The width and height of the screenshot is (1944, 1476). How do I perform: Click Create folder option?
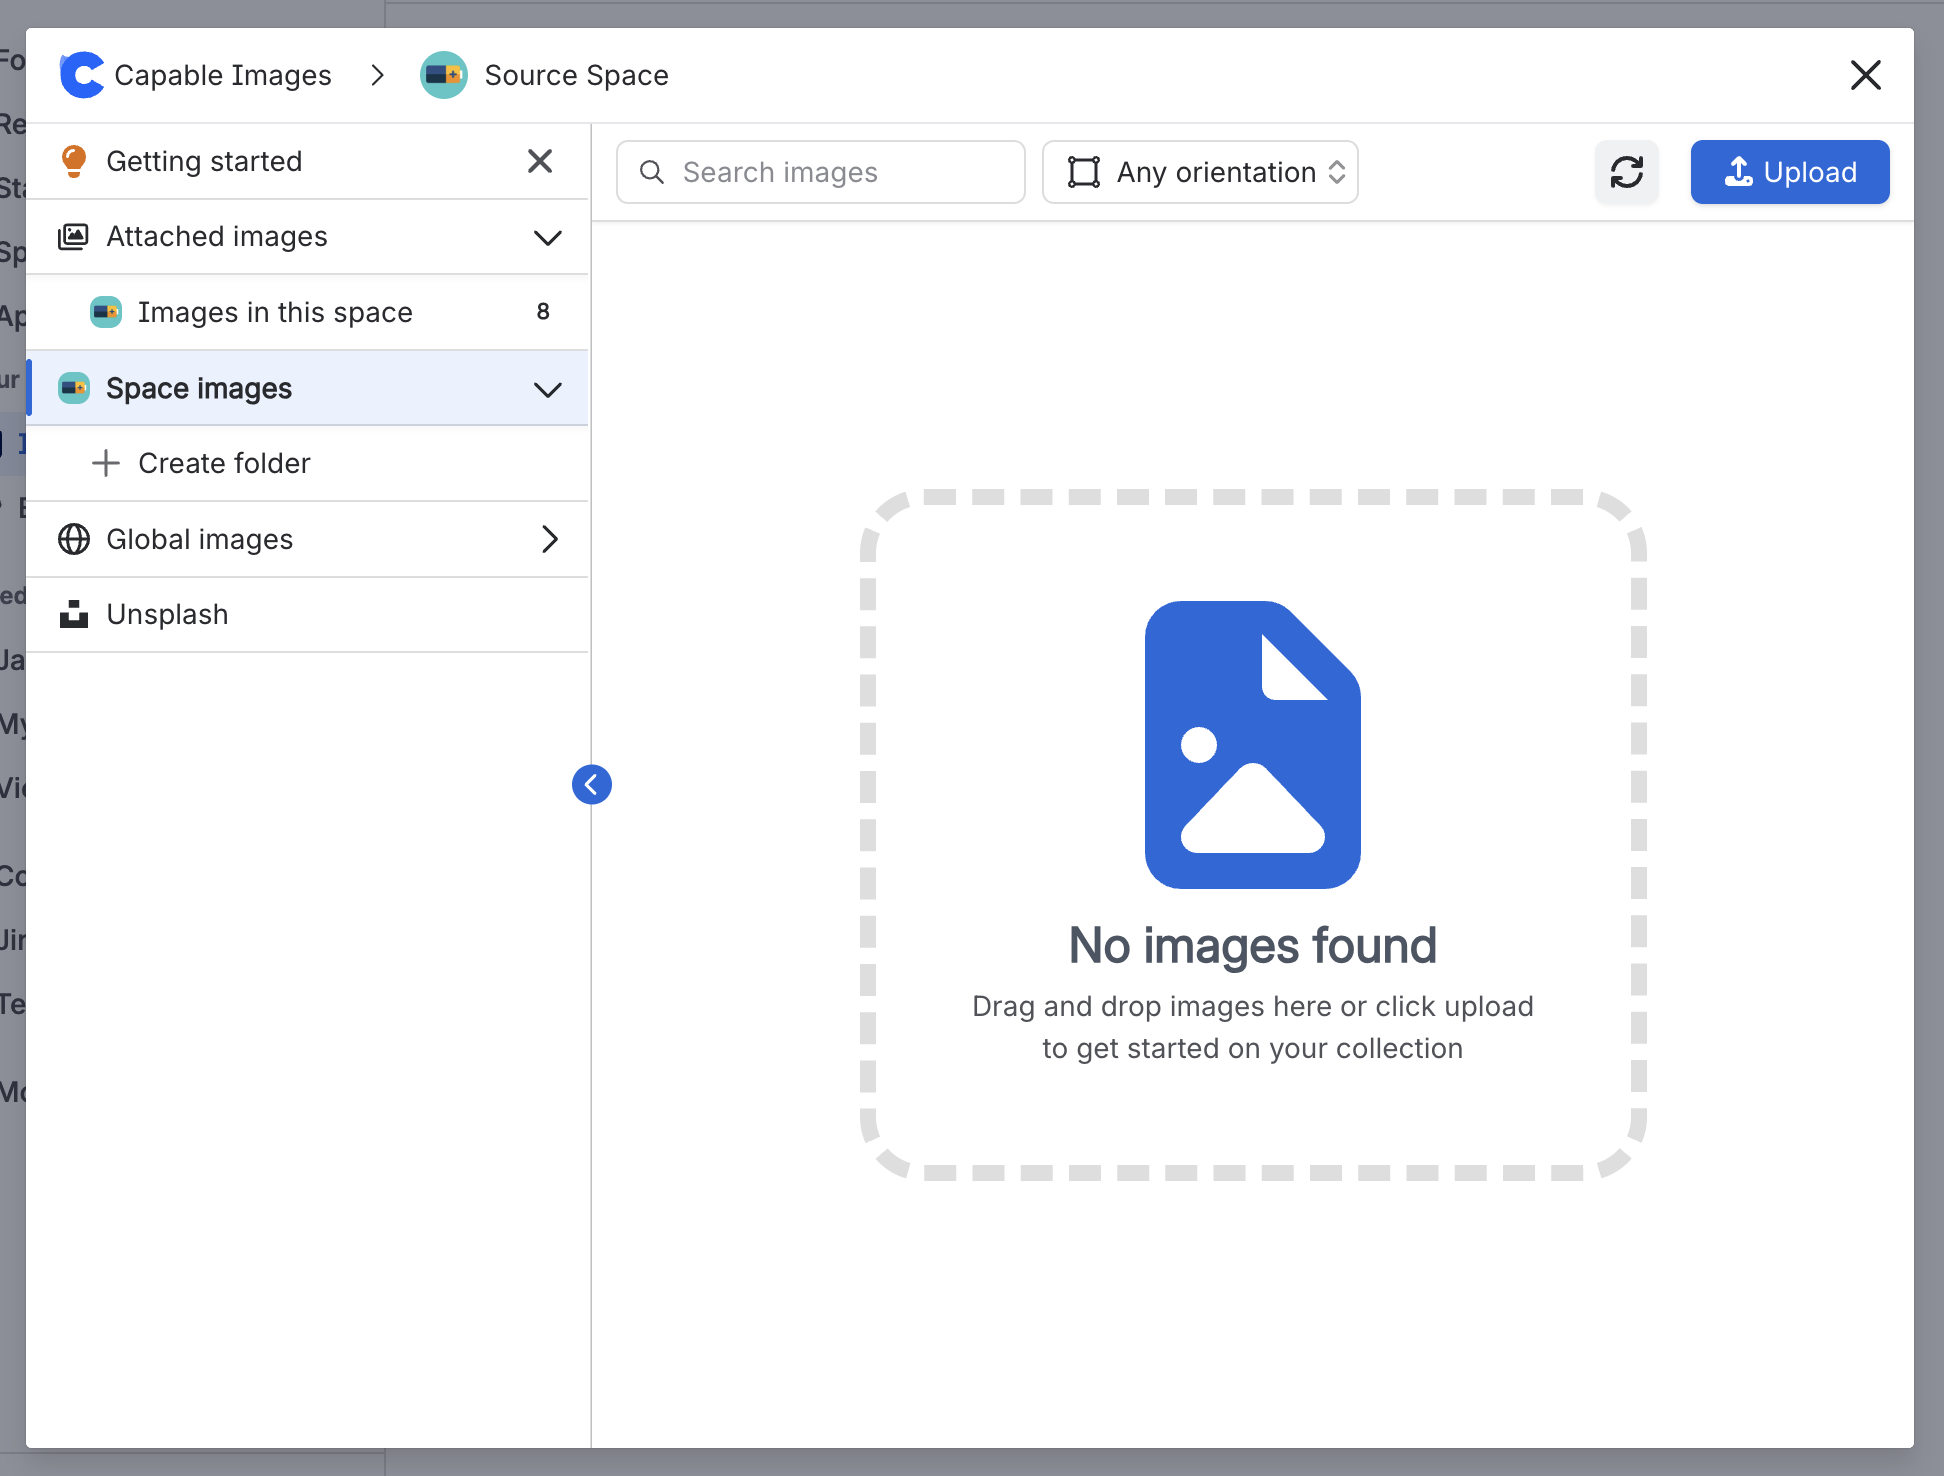click(223, 463)
